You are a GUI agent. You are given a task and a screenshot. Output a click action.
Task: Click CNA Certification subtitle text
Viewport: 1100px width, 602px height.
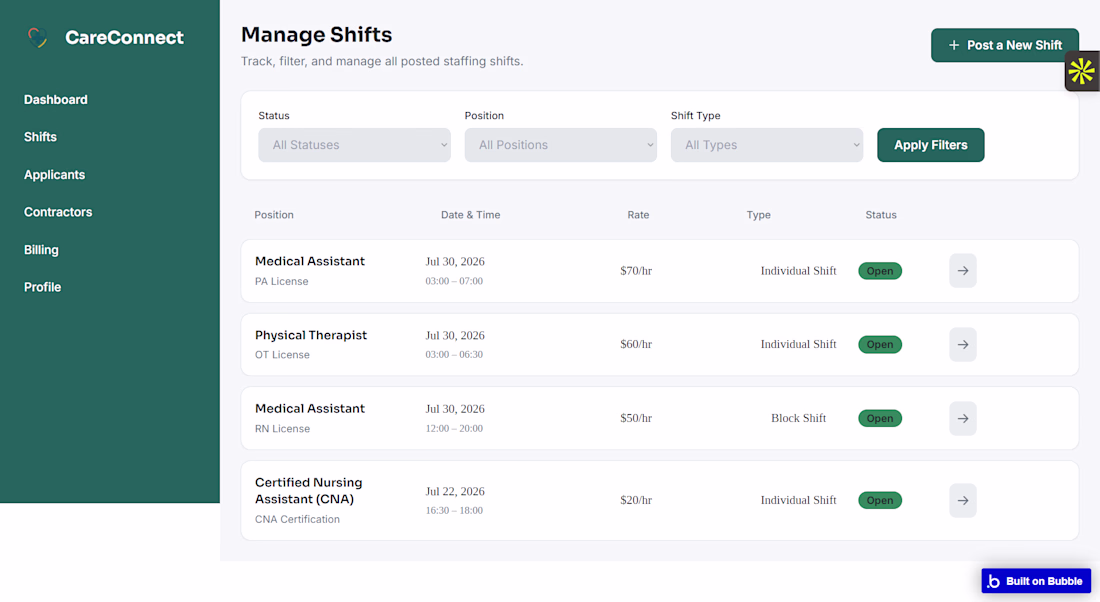297,519
